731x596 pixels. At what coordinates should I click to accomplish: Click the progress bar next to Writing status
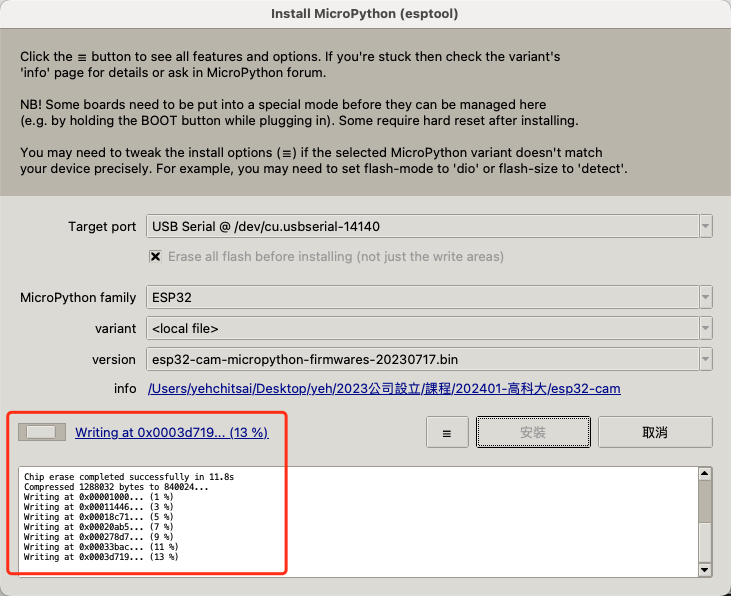[41, 432]
